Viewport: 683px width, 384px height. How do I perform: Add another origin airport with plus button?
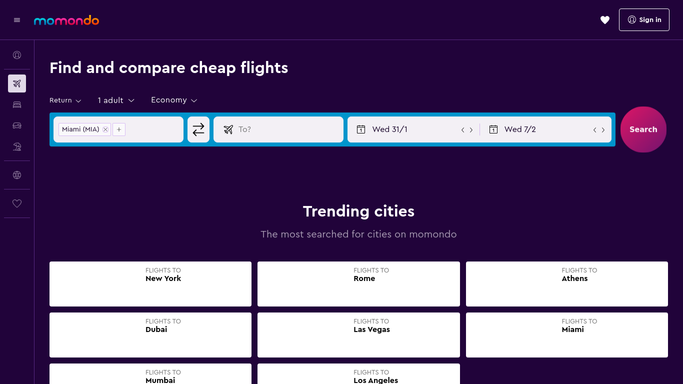click(x=119, y=129)
